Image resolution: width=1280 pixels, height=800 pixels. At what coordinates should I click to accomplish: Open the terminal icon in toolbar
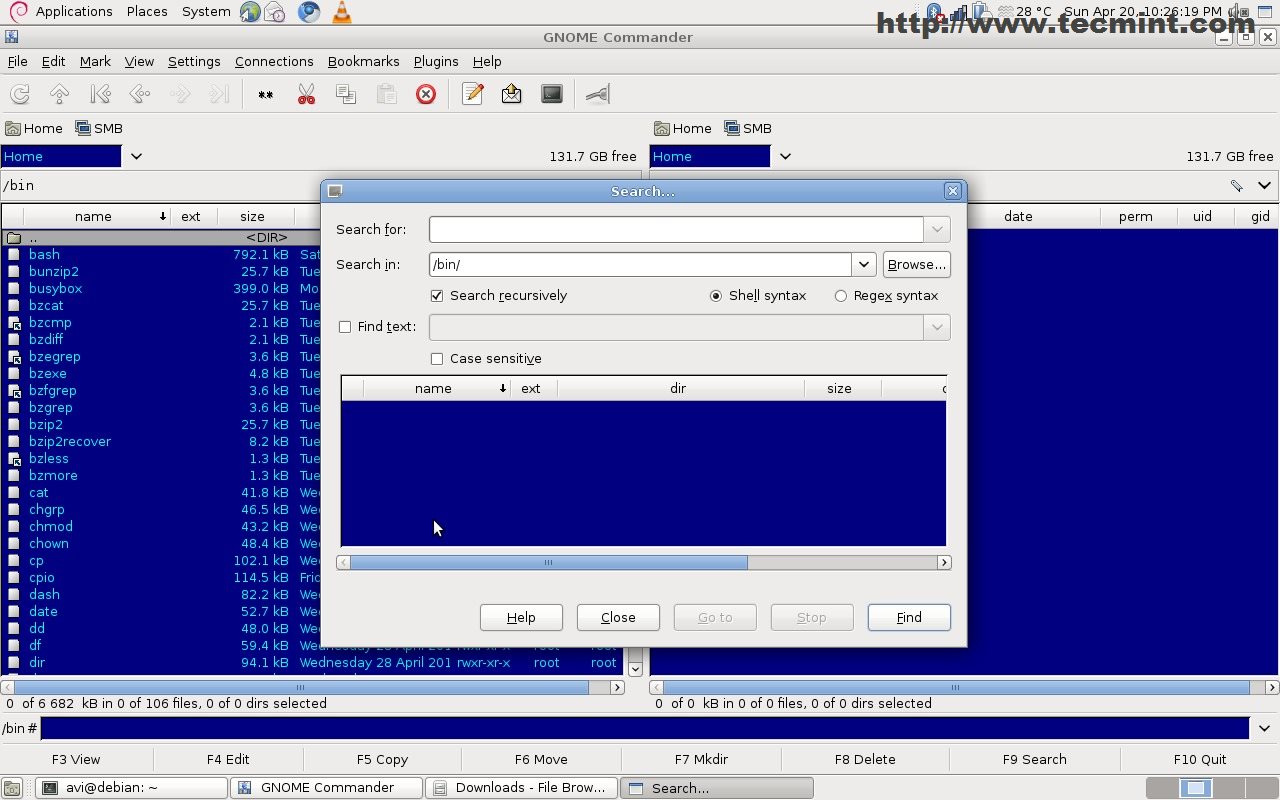tap(552, 94)
